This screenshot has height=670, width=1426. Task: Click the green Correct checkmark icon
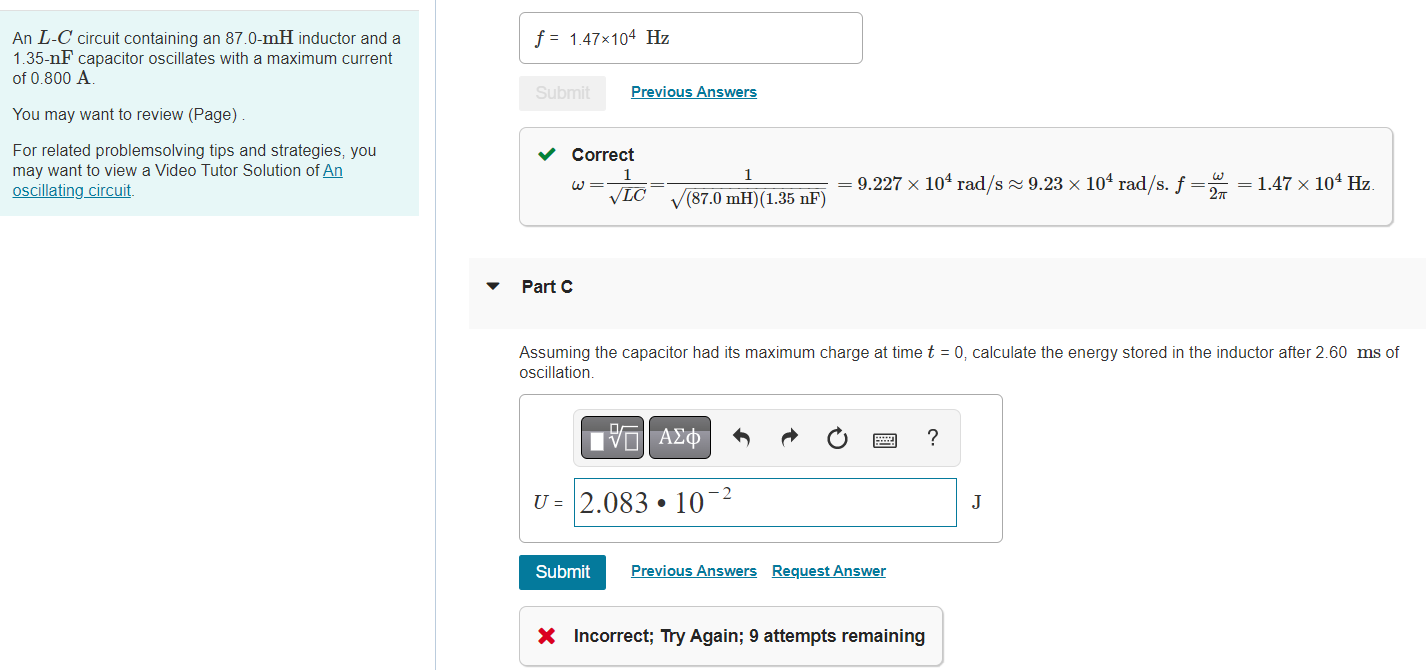pos(546,155)
